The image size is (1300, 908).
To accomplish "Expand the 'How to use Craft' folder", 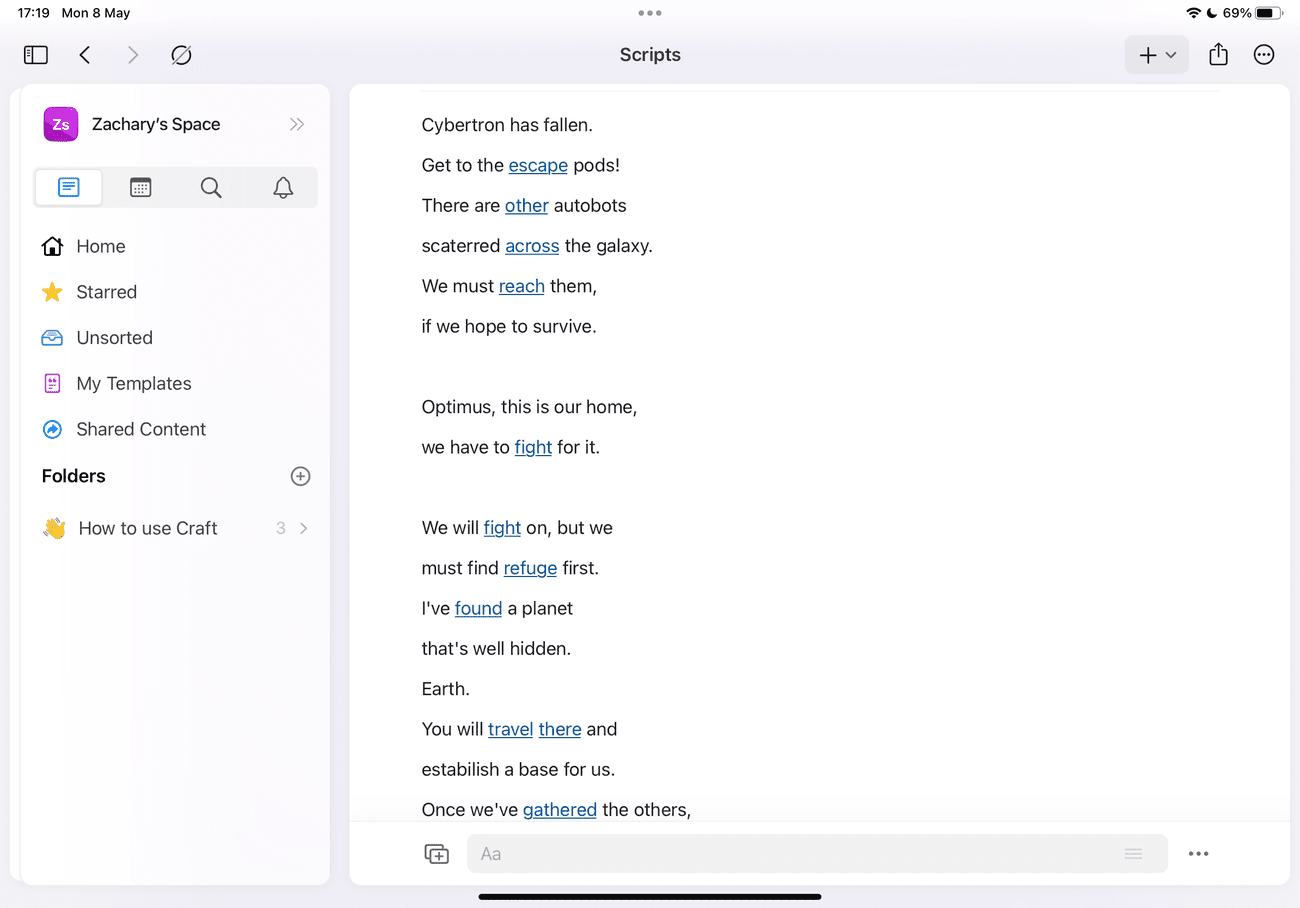I will [305, 528].
